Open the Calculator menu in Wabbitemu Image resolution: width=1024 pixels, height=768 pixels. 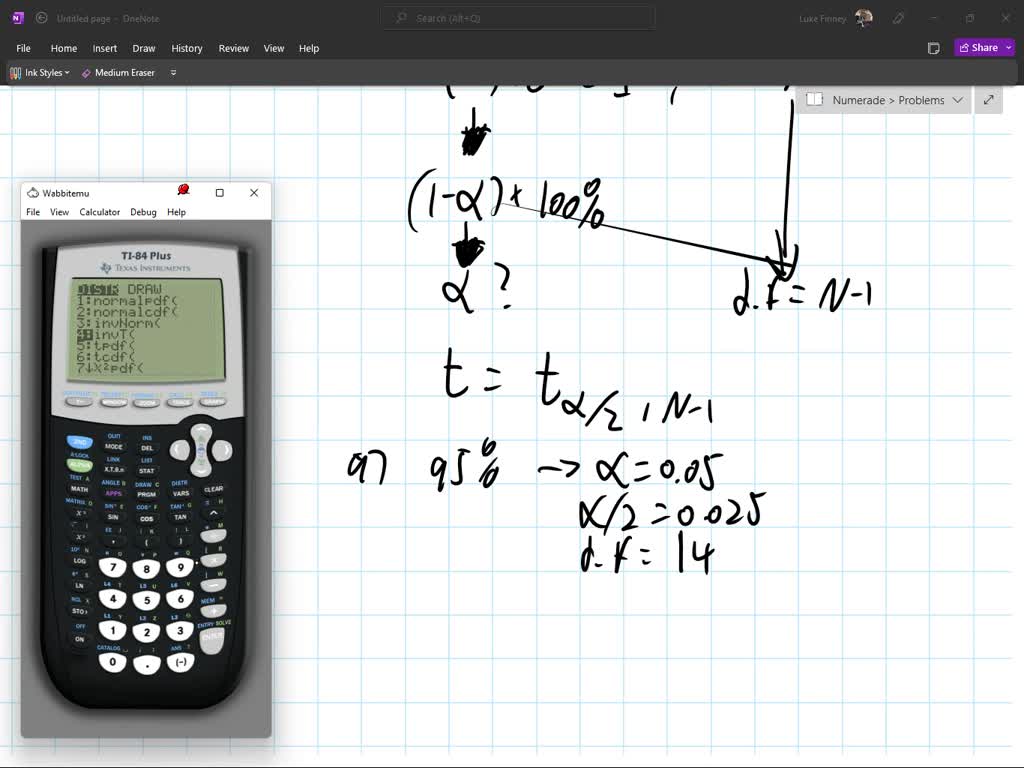[x=100, y=212]
